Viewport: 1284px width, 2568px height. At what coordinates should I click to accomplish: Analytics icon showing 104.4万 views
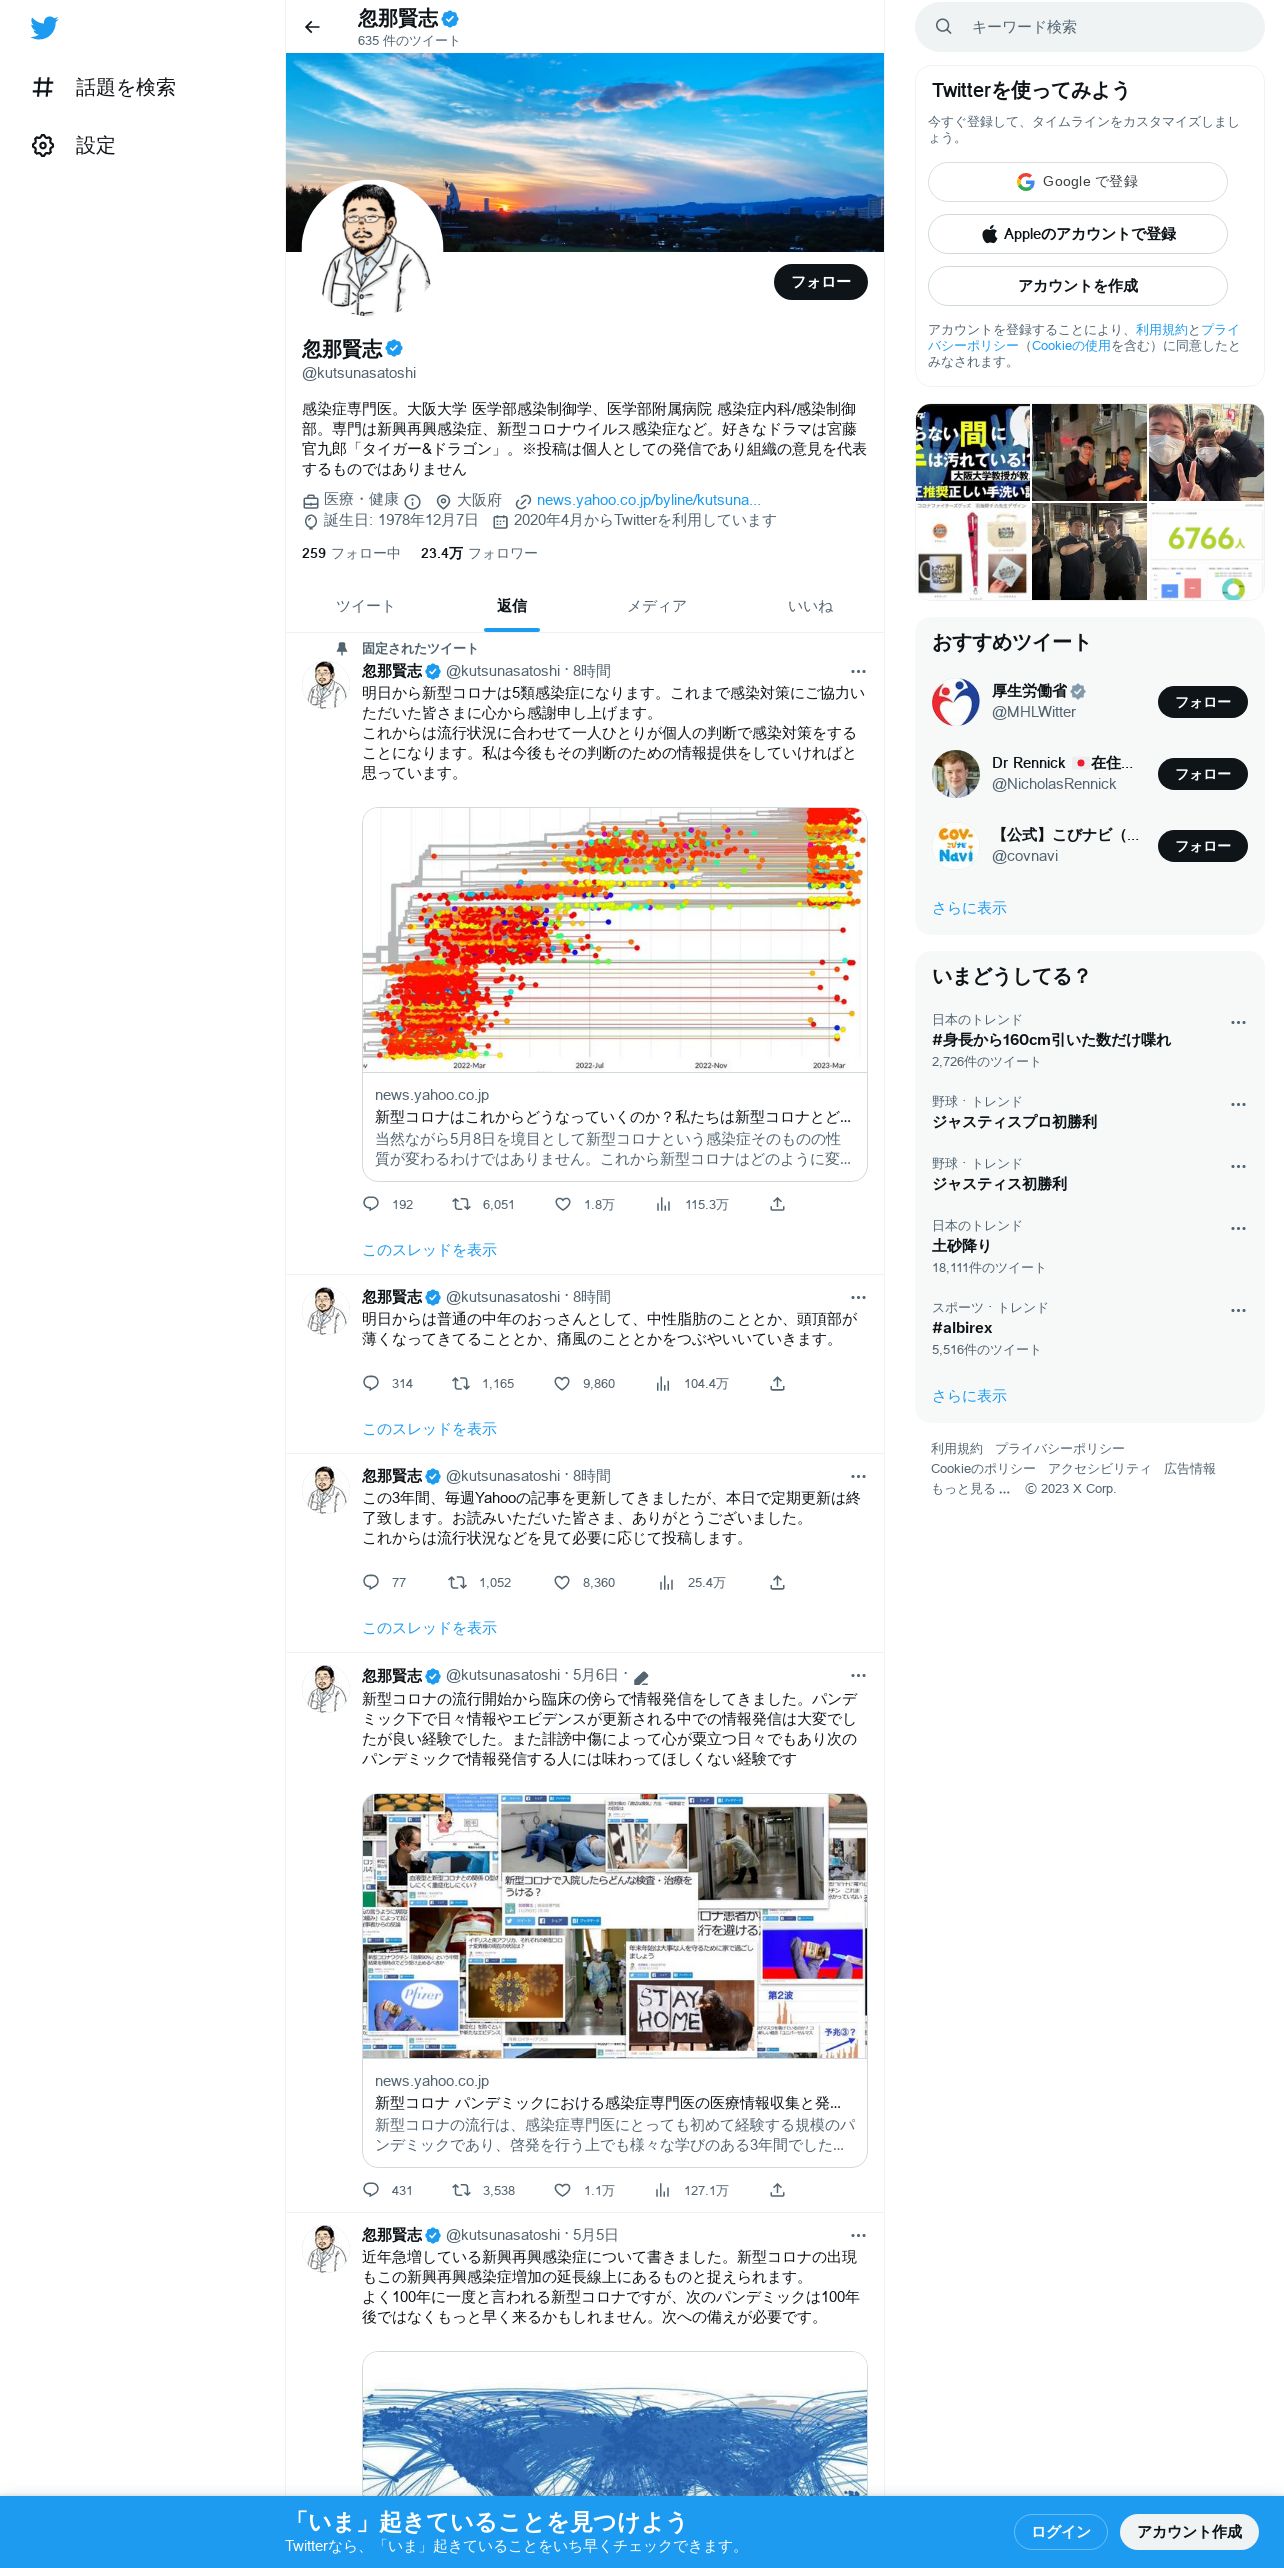coord(663,1383)
